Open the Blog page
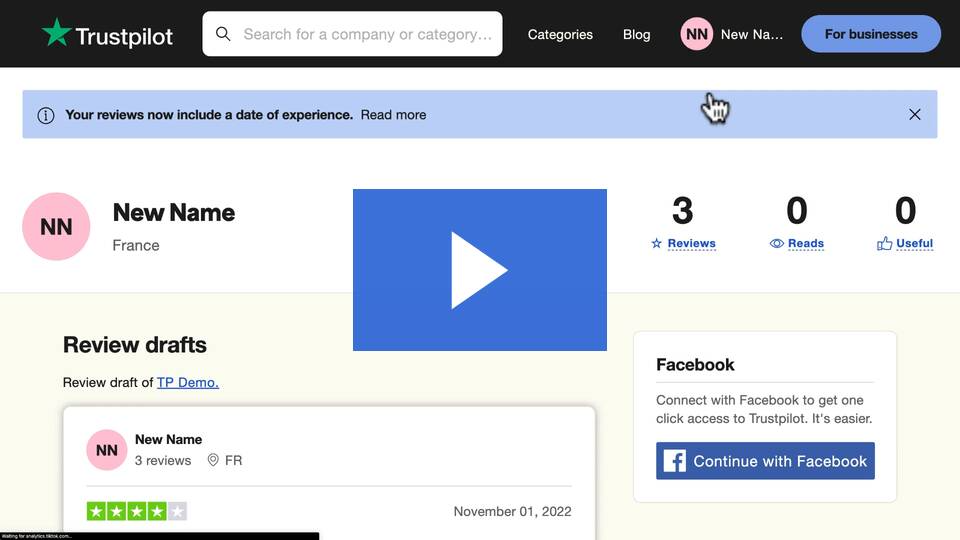Screen dimensions: 960x540 tap(637, 34)
